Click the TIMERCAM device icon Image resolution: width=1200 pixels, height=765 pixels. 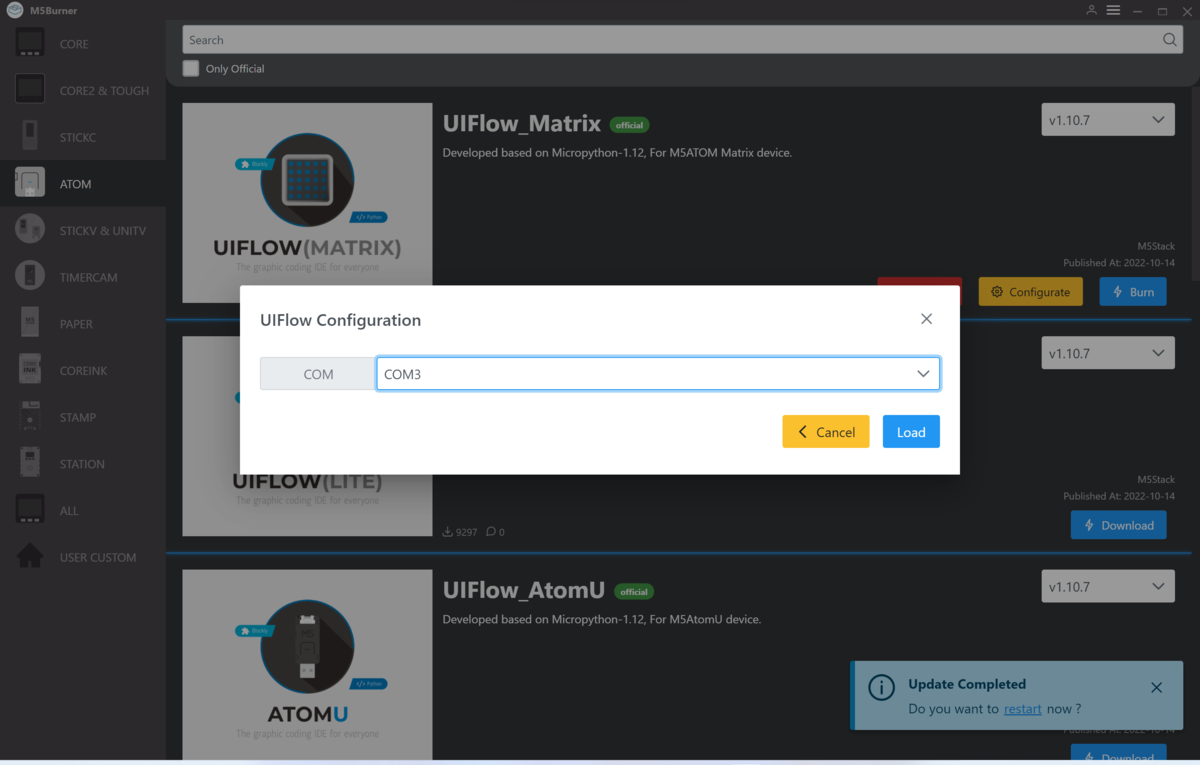pos(30,276)
